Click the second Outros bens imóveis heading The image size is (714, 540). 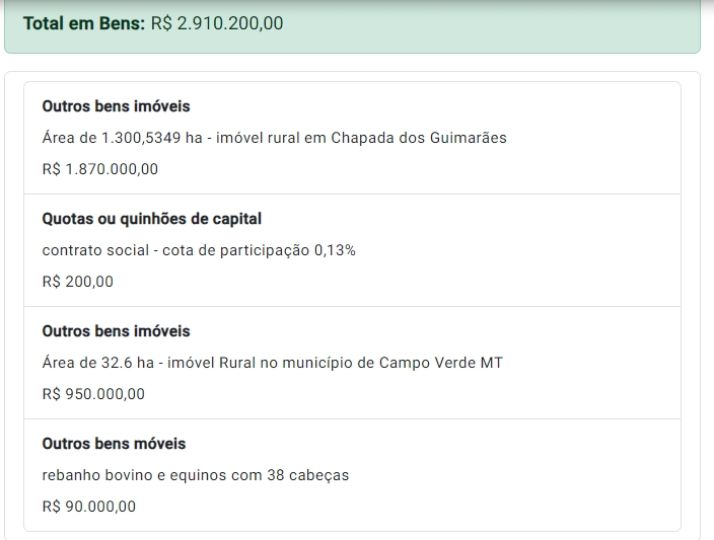[116, 331]
